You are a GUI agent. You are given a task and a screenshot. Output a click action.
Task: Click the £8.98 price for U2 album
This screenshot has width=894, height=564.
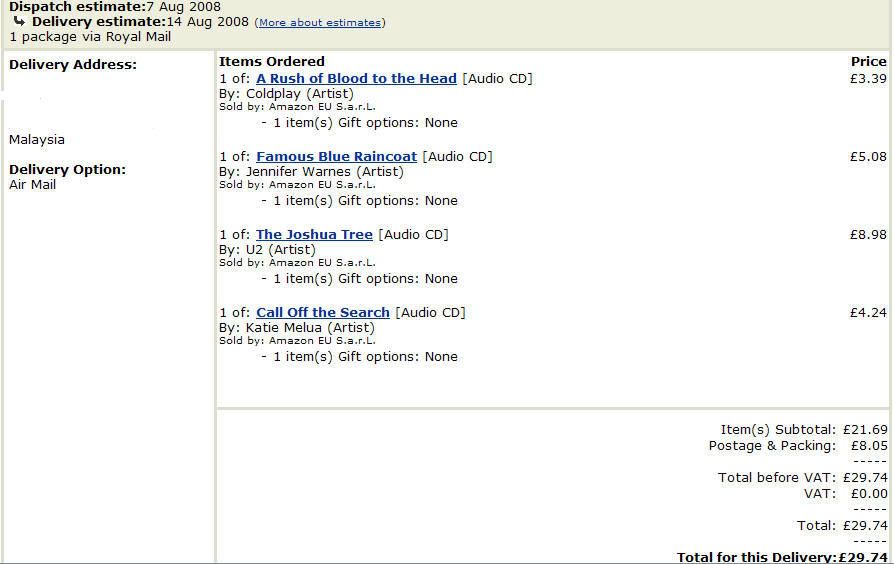click(868, 234)
